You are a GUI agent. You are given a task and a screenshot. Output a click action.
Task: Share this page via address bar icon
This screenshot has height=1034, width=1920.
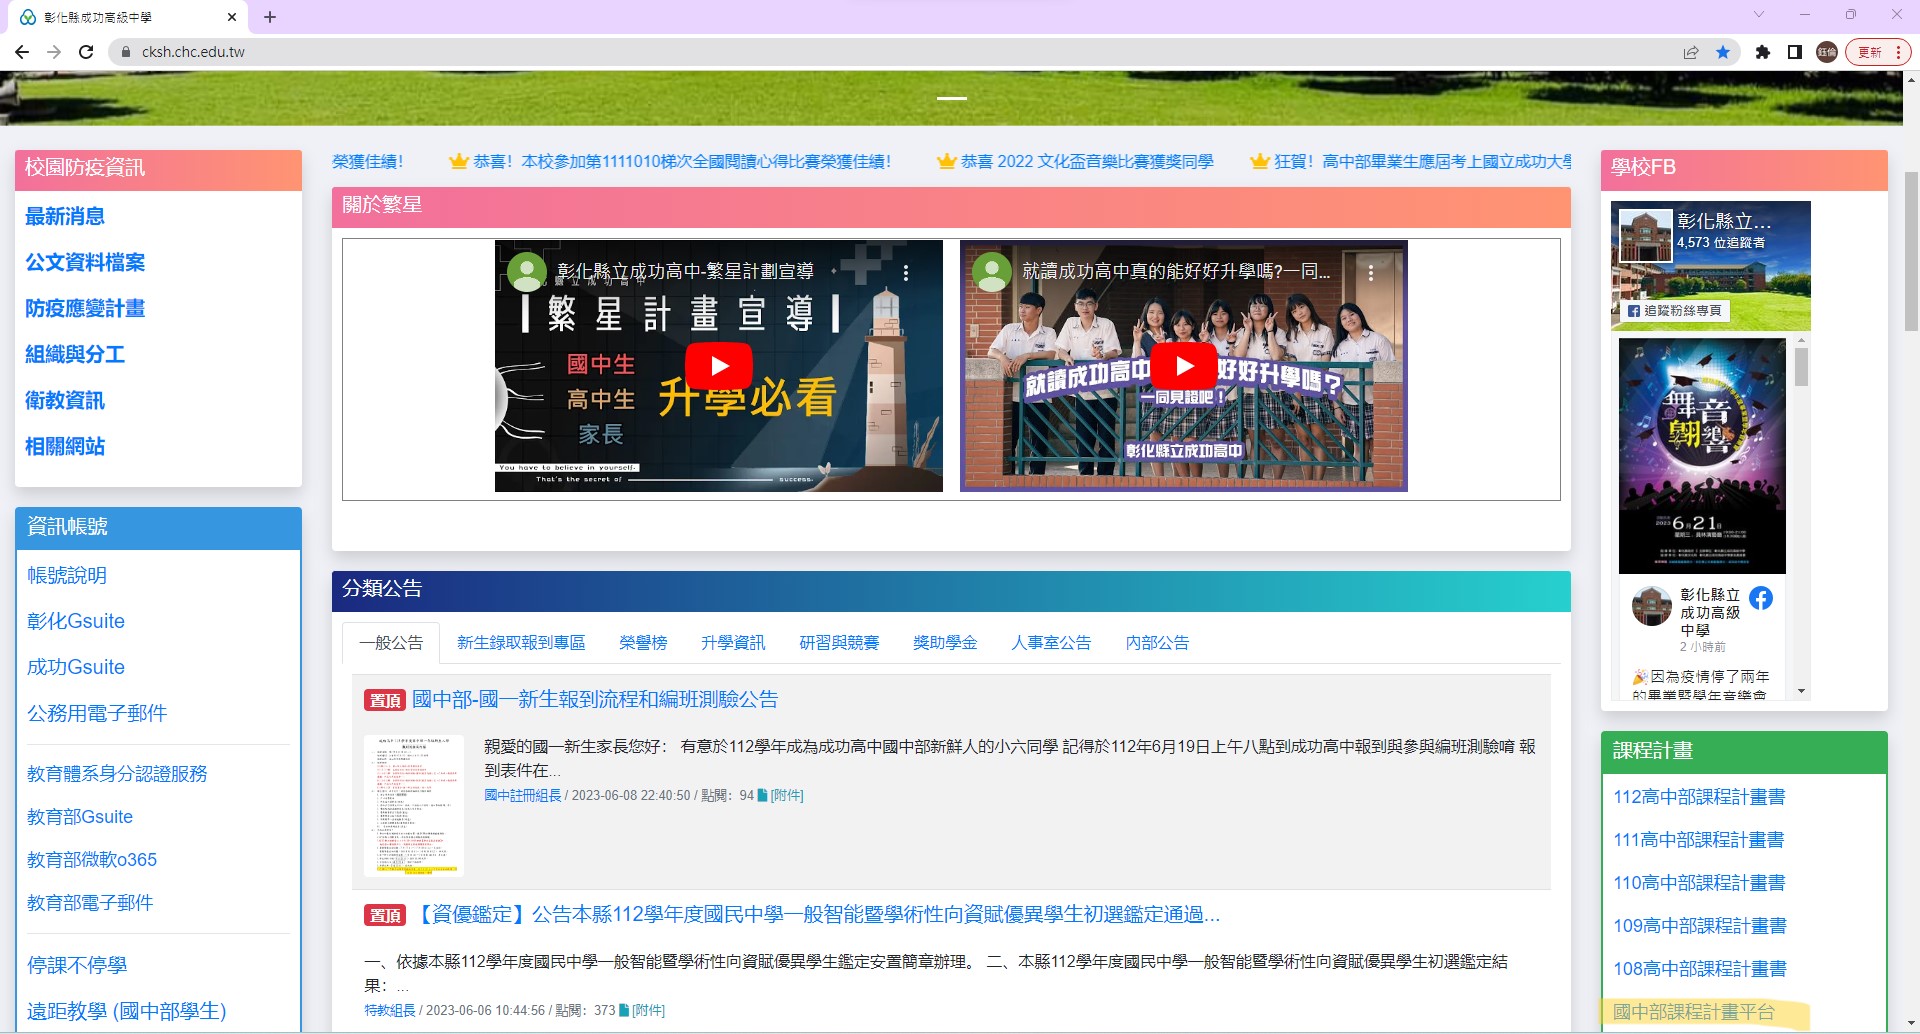coord(1691,52)
